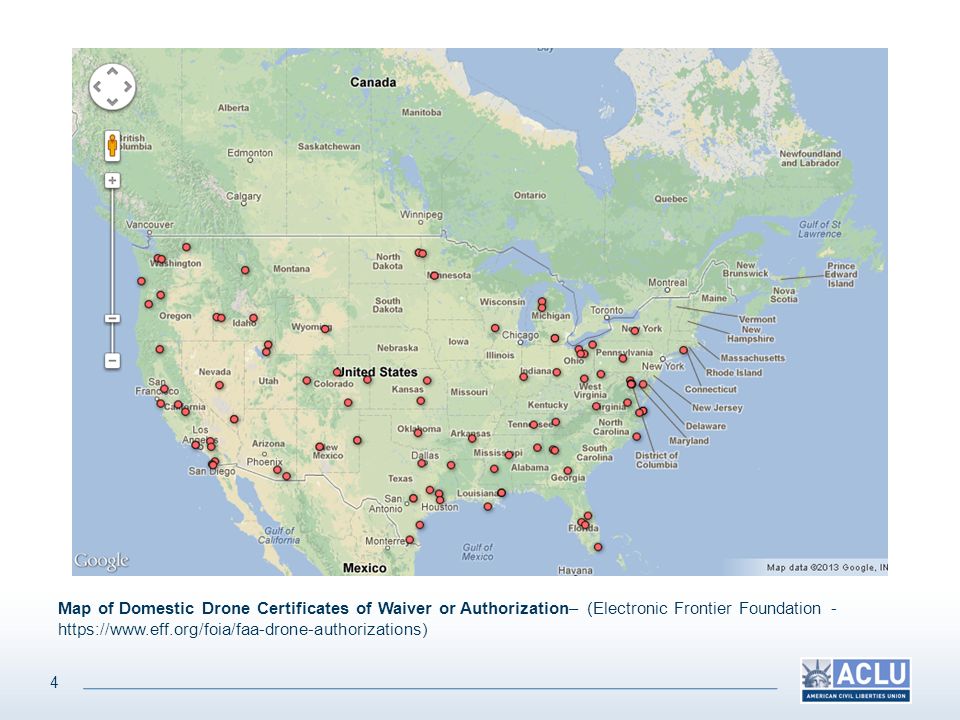This screenshot has height=720, width=960.
Task: Pan map right with right arrow
Action: [127, 87]
